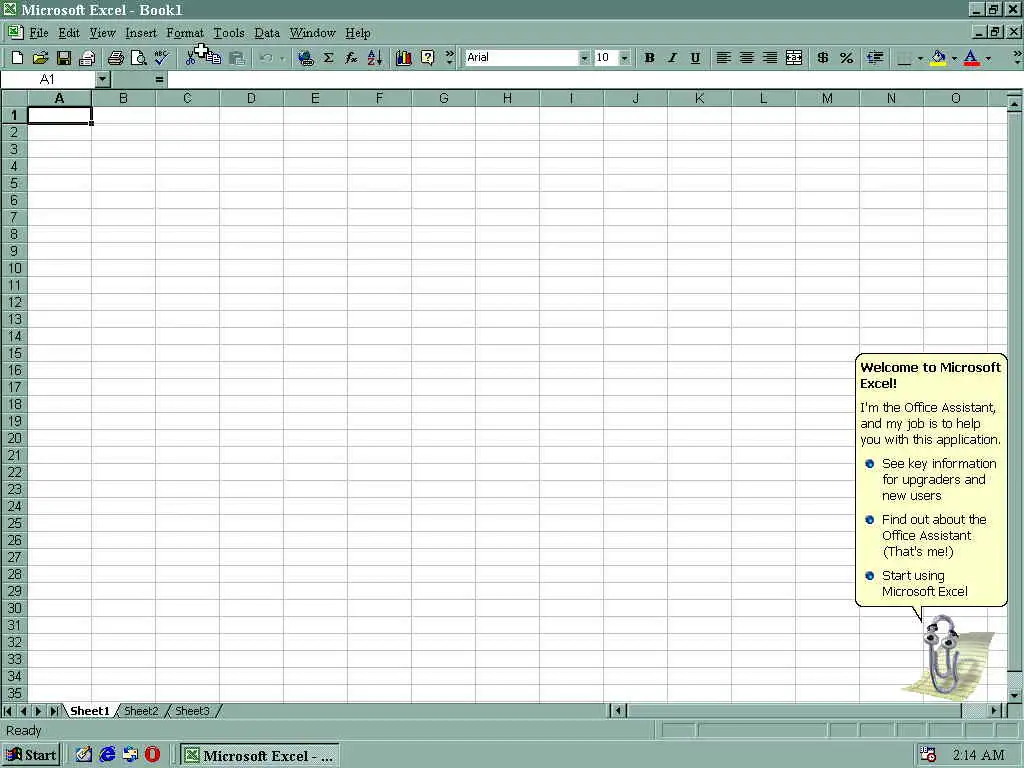1024x768 pixels.
Task: Open the Fill Color dropdown arrow
Action: pos(954,58)
